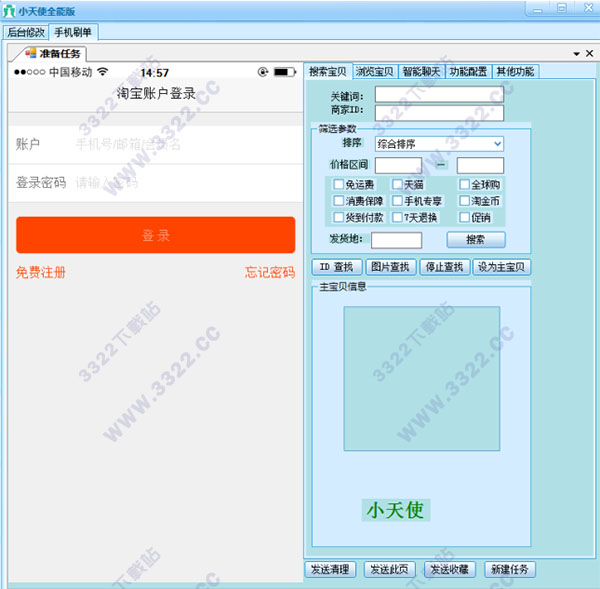Click the rotation lock icon in phone status bar
Image resolution: width=600 pixels, height=589 pixels.
262,72
